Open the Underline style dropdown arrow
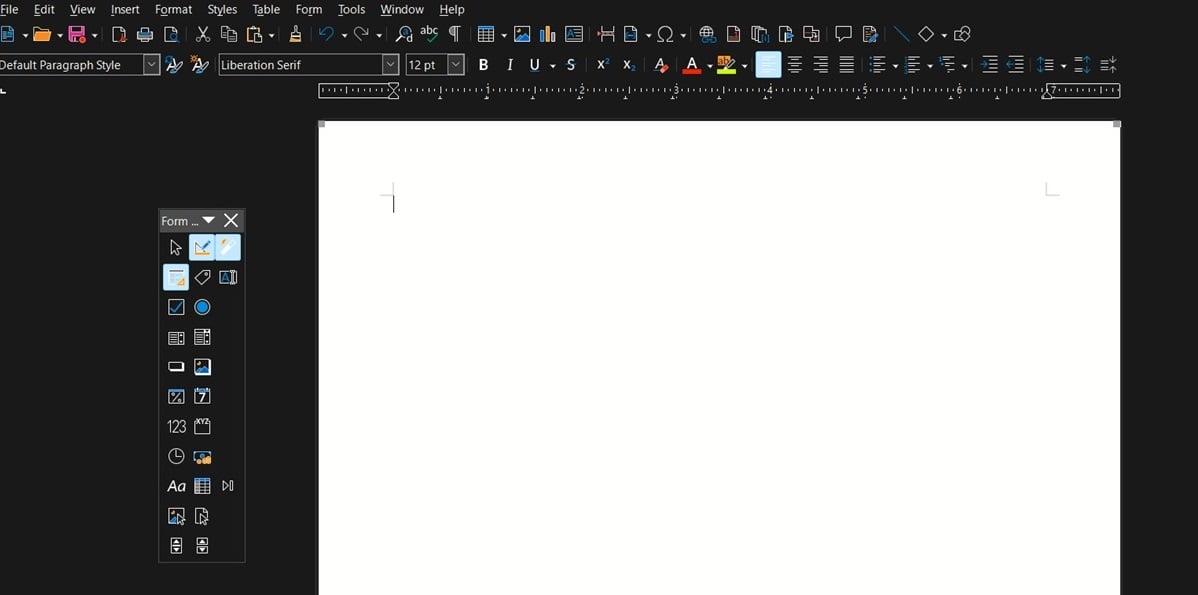The image size is (1198, 595). [x=552, y=66]
